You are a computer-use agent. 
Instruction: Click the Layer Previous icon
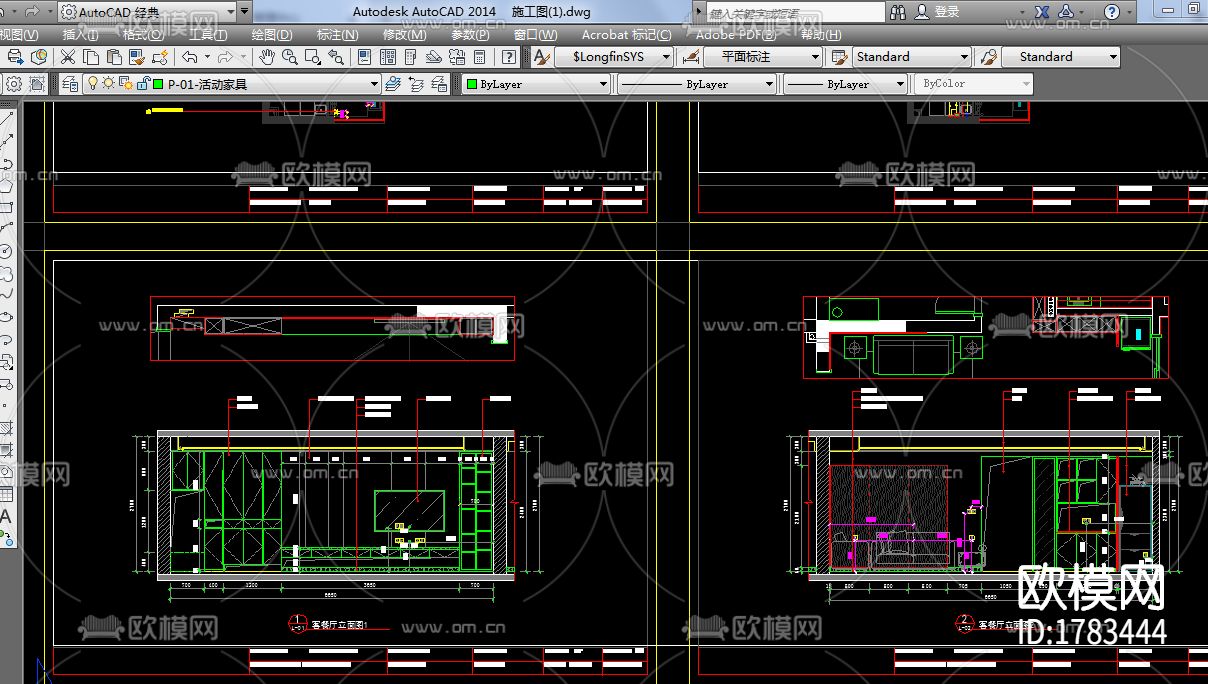pos(416,84)
